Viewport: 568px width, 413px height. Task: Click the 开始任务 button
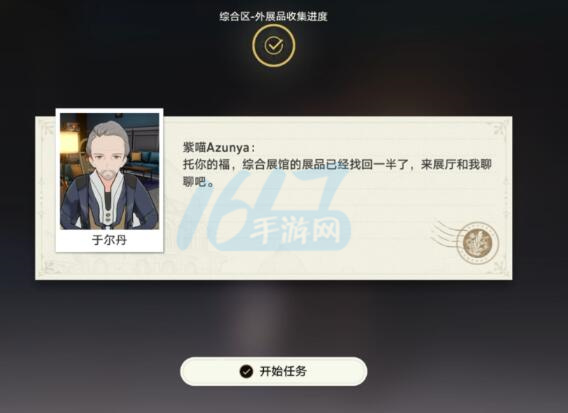[273, 371]
